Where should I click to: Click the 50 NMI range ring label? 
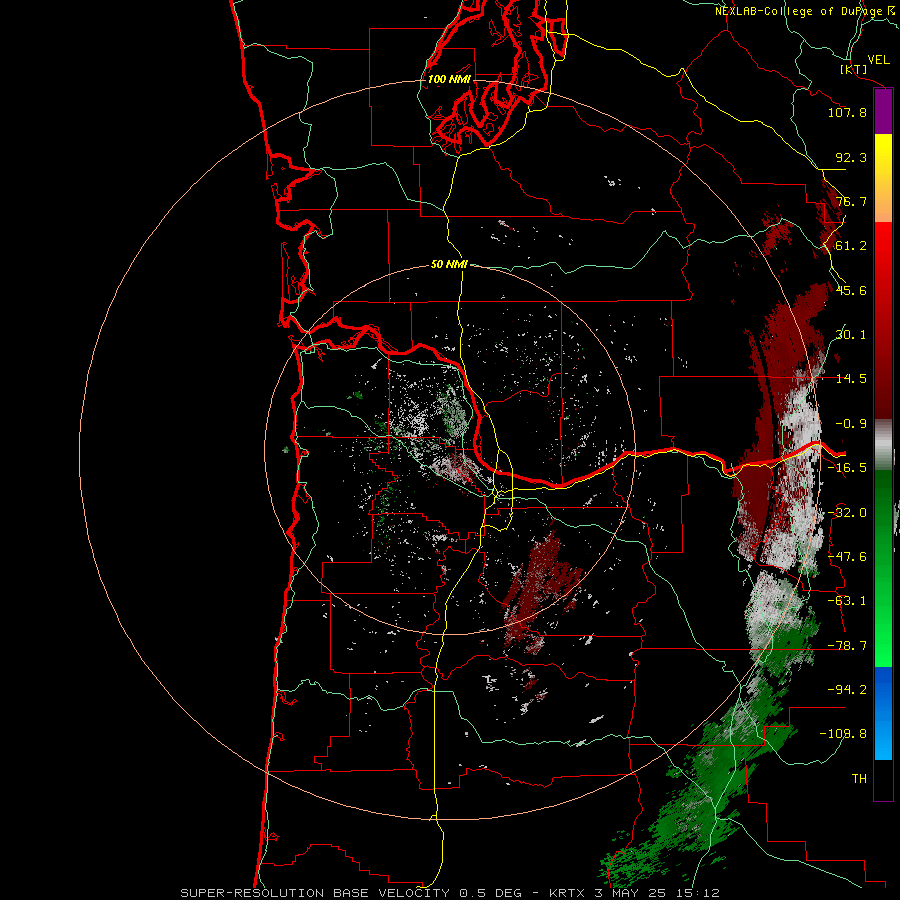pyautogui.click(x=449, y=264)
